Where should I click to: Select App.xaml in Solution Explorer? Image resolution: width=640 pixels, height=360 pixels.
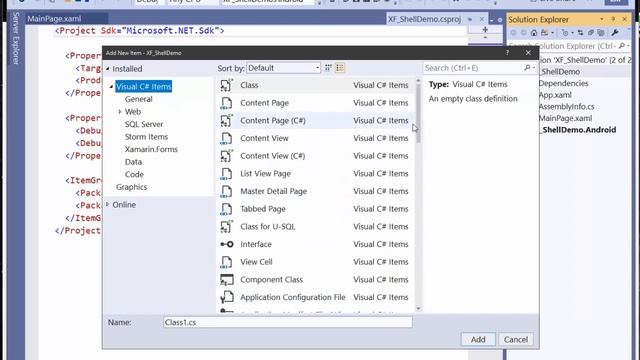[555, 95]
